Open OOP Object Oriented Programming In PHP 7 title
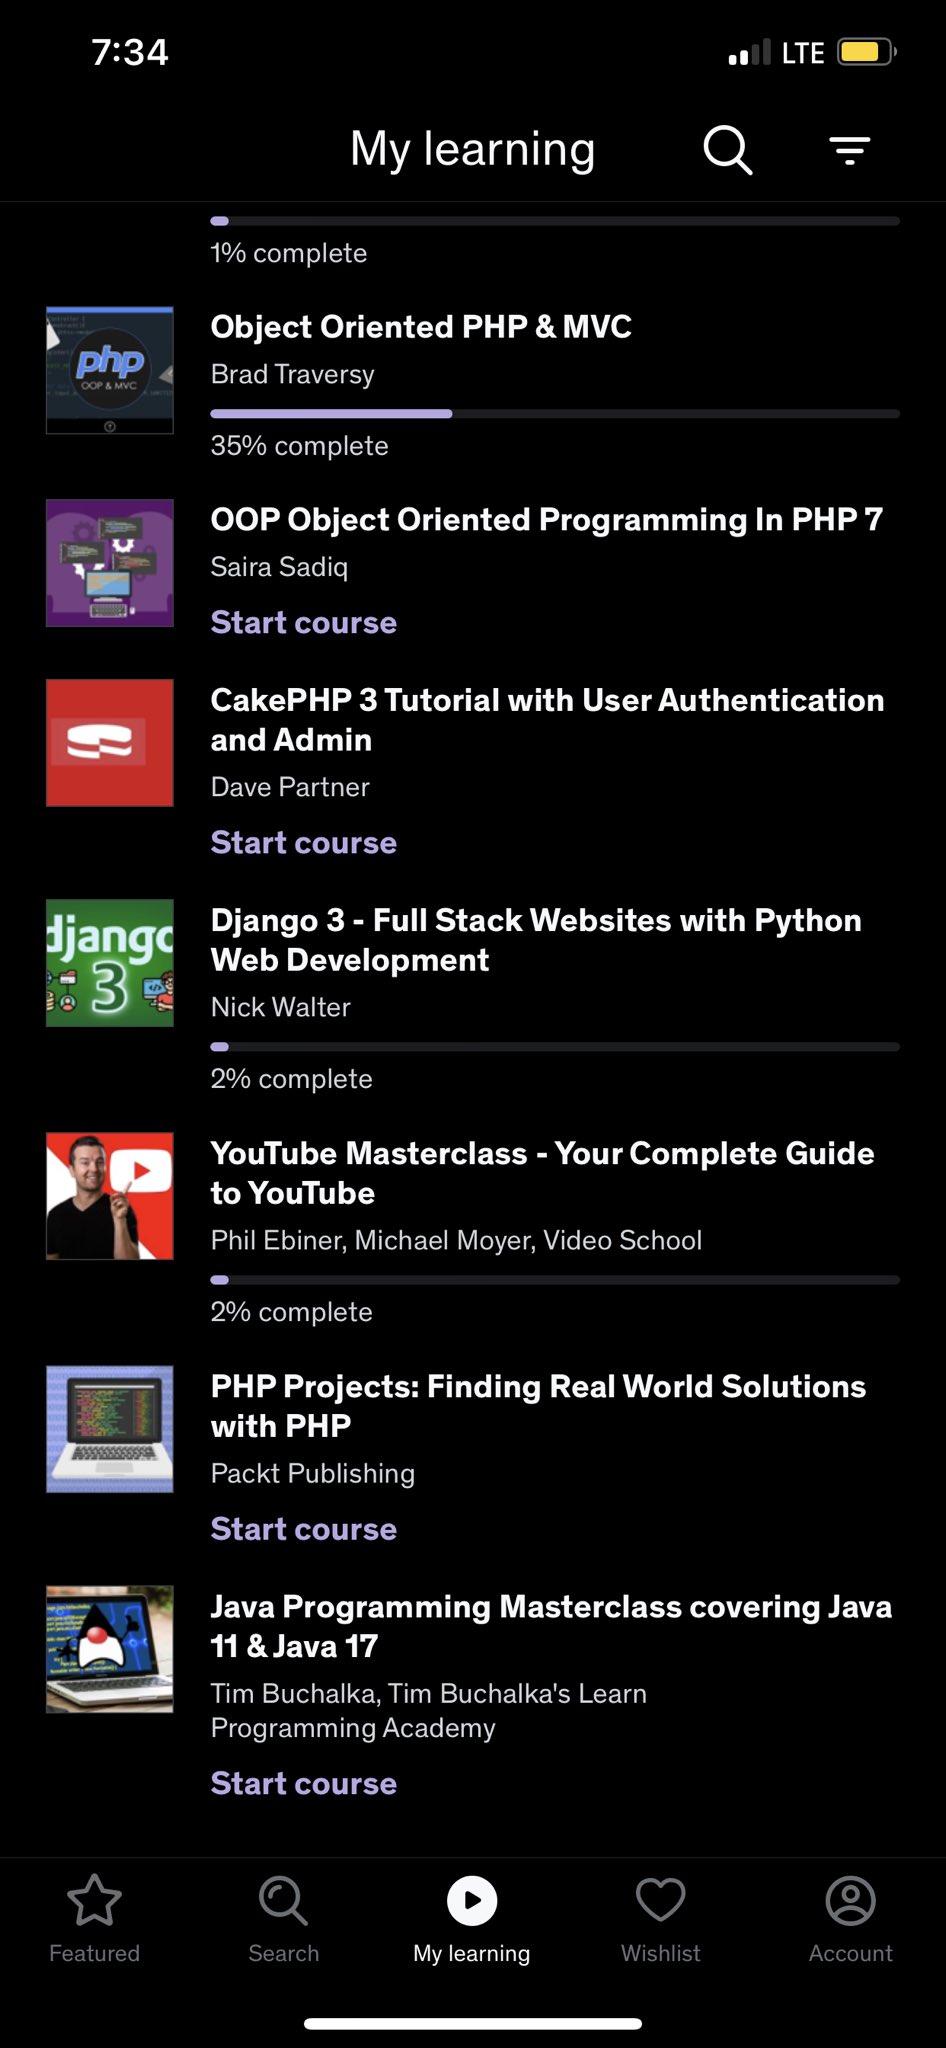The height and width of the screenshot is (2048, 946). click(x=546, y=520)
